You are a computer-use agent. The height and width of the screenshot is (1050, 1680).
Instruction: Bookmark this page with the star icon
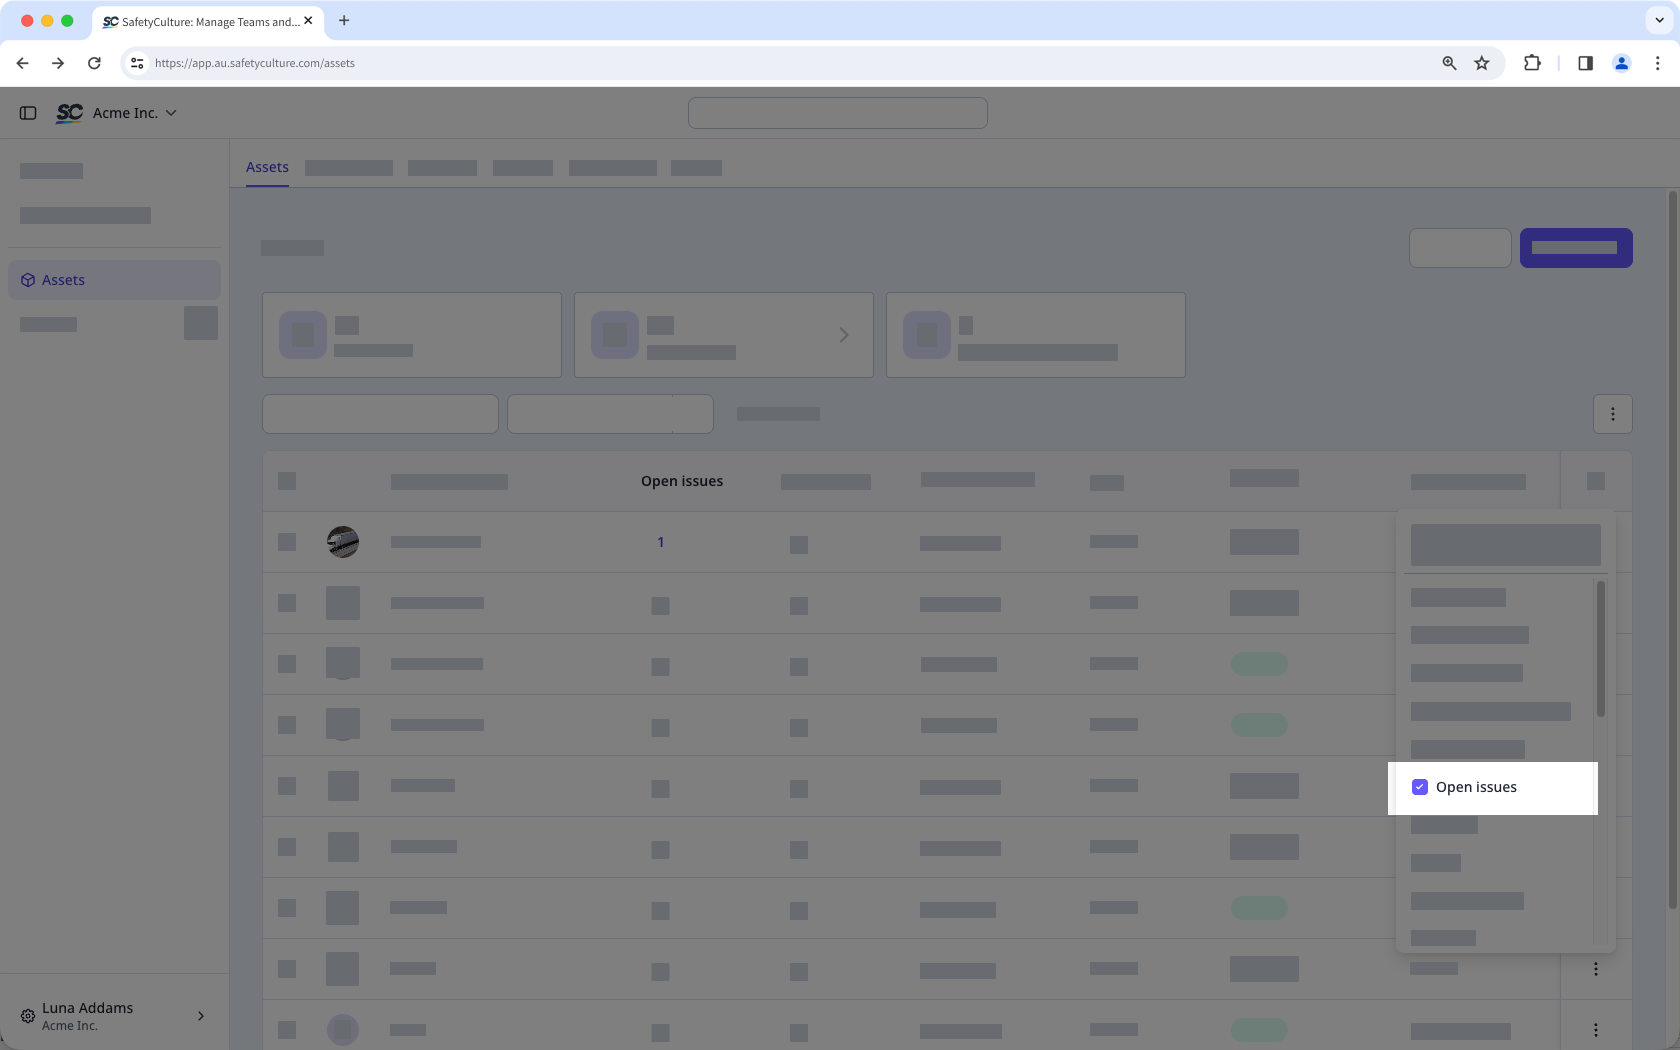coord(1482,63)
